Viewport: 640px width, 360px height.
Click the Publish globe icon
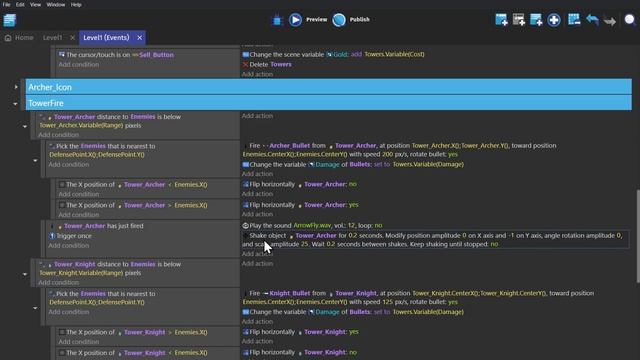click(x=339, y=20)
